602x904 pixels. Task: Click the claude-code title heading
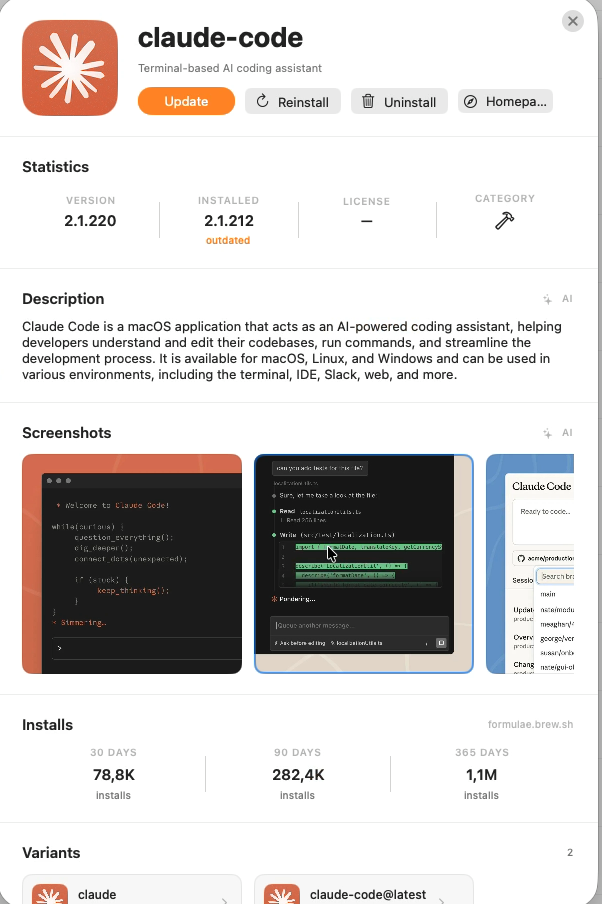click(x=220, y=38)
